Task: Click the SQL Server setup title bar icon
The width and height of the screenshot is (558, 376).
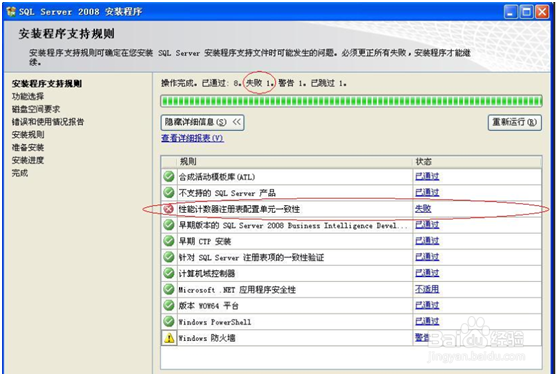Action: pos(11,11)
